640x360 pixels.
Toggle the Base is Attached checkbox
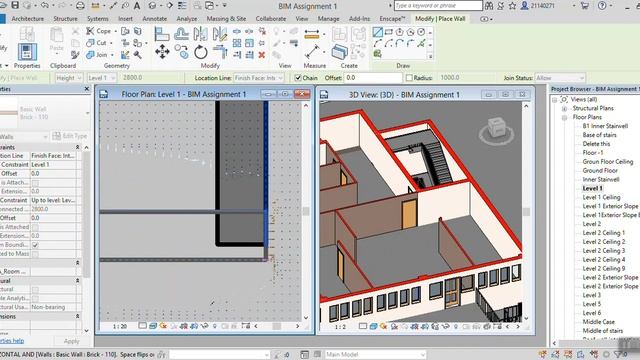[35, 182]
